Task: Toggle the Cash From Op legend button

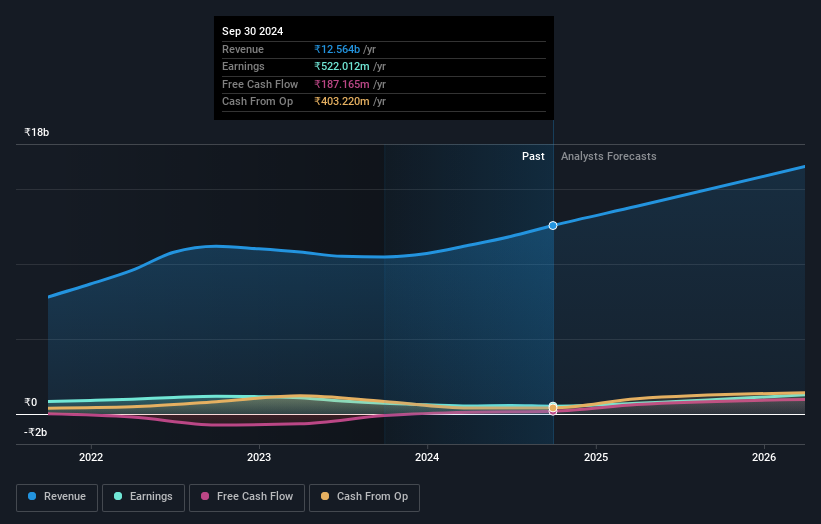Action: click(x=364, y=497)
